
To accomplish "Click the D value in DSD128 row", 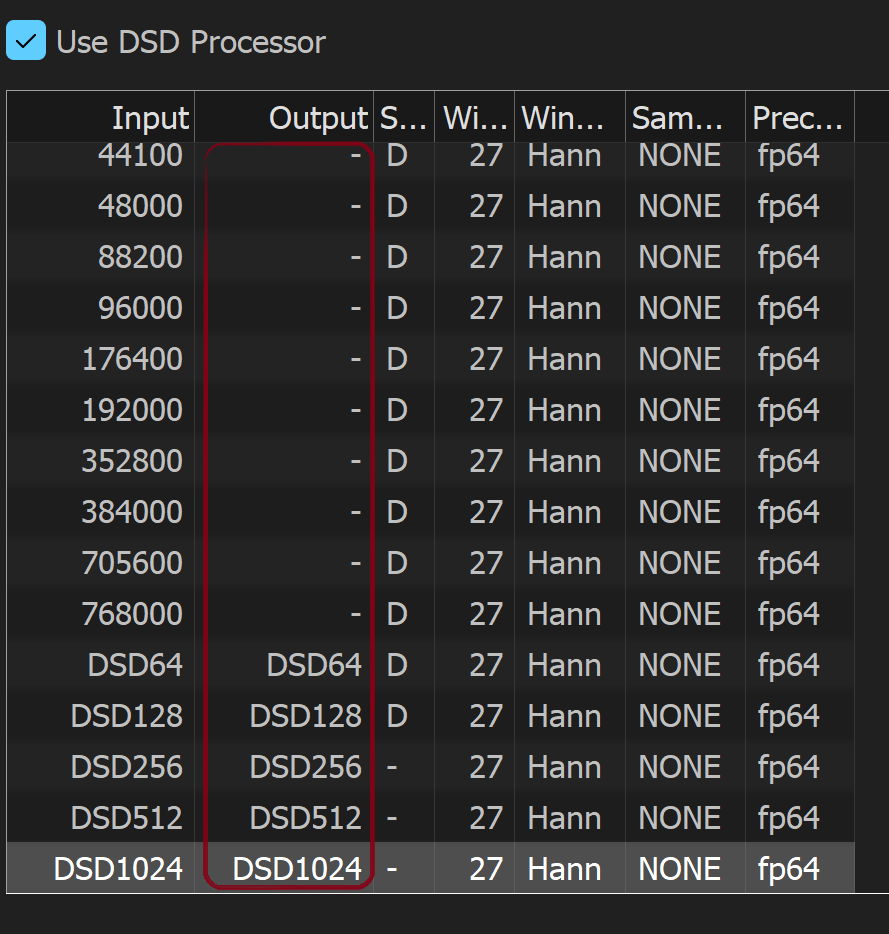I will click(397, 716).
